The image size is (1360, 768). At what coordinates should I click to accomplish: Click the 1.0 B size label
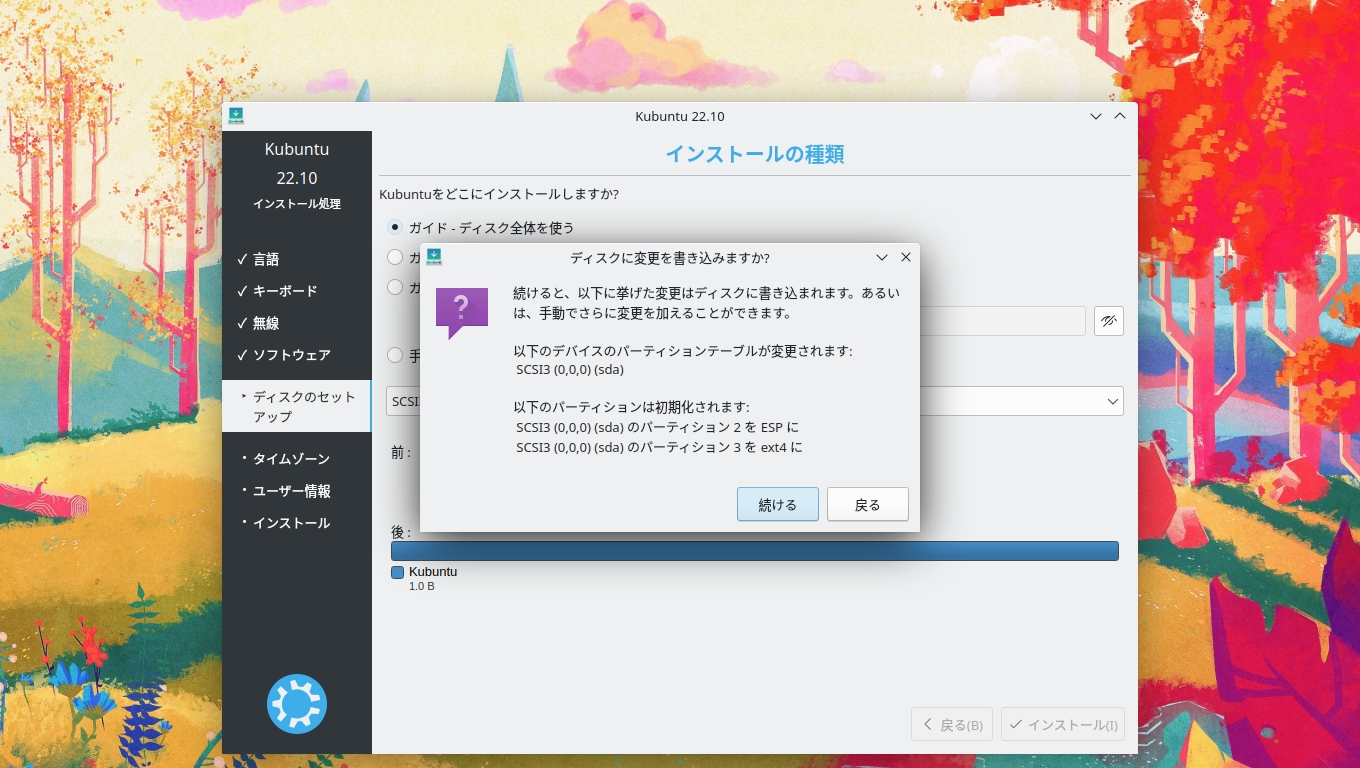tap(421, 586)
